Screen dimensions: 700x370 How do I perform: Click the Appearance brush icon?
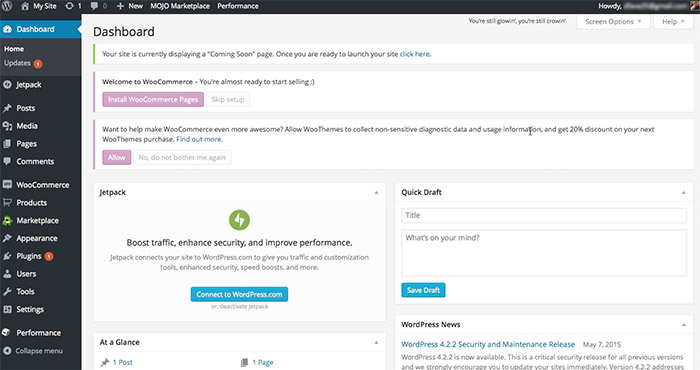click(7, 238)
